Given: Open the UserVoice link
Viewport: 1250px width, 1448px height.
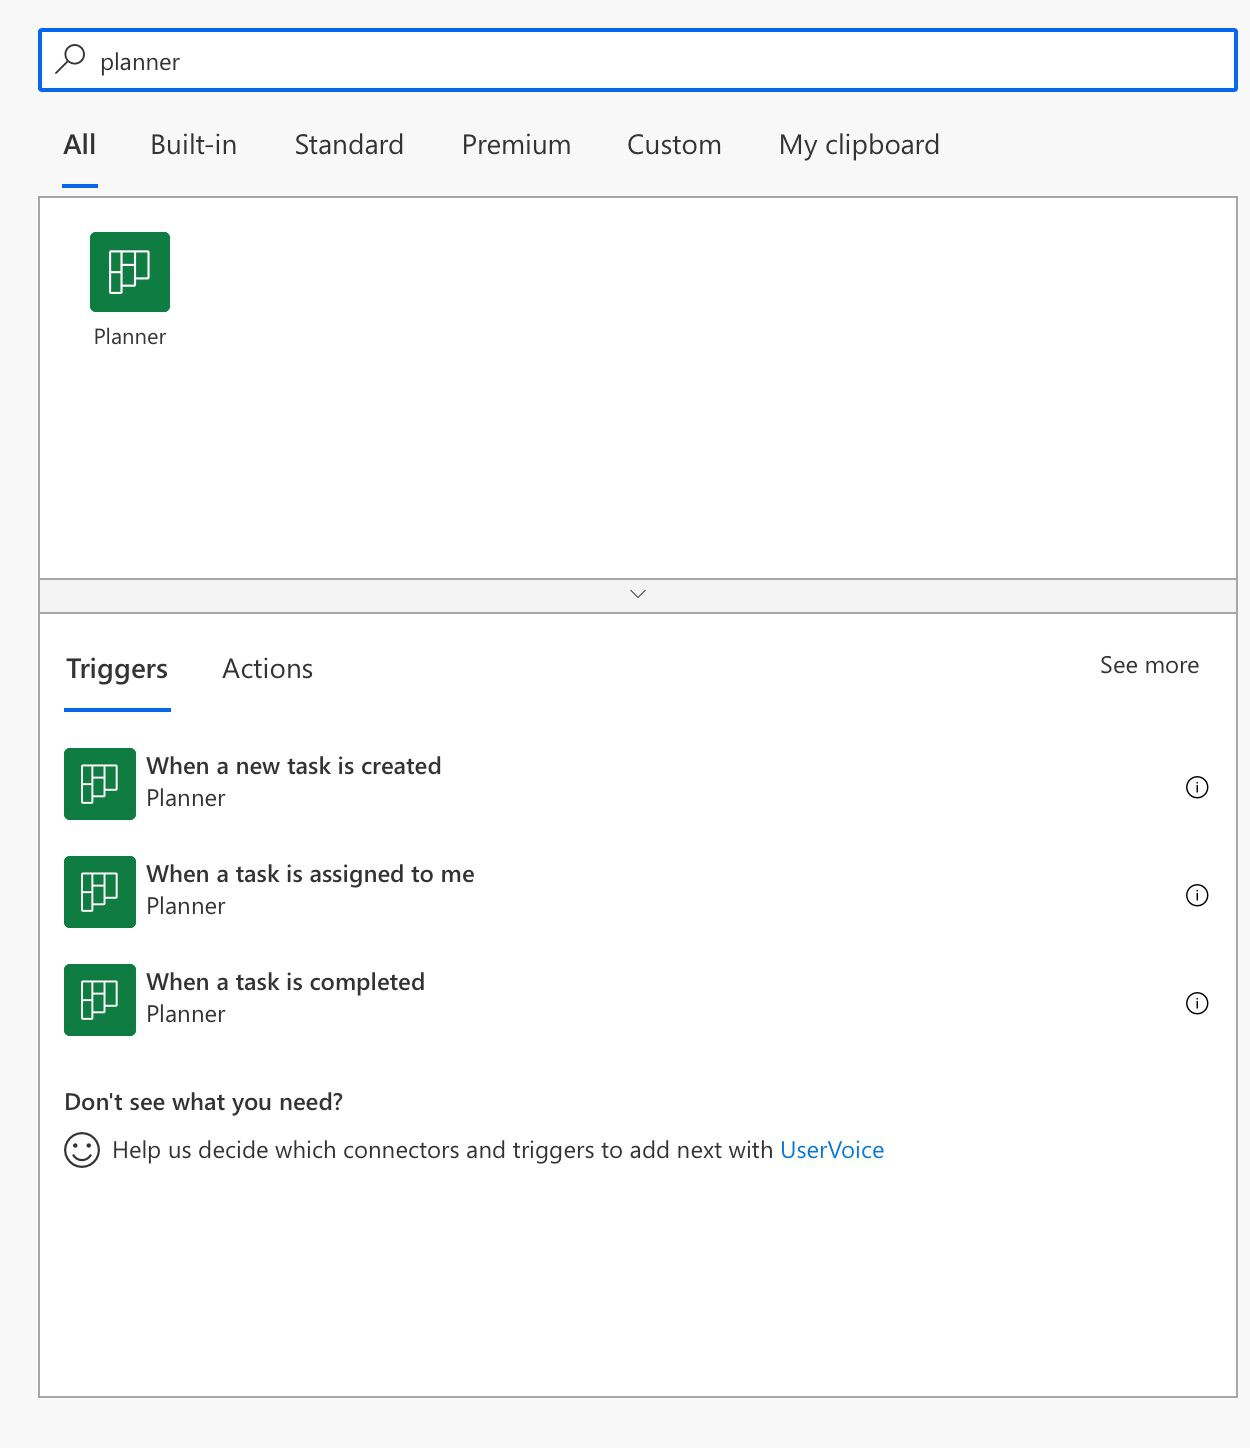Looking at the screenshot, I should [x=832, y=1150].
